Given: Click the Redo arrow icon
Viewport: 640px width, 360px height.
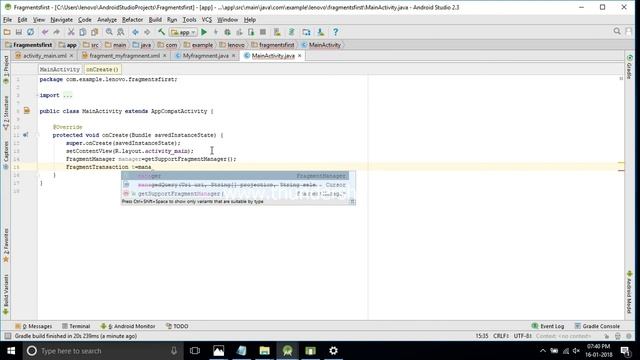Looking at the screenshot, I should coord(57,32).
